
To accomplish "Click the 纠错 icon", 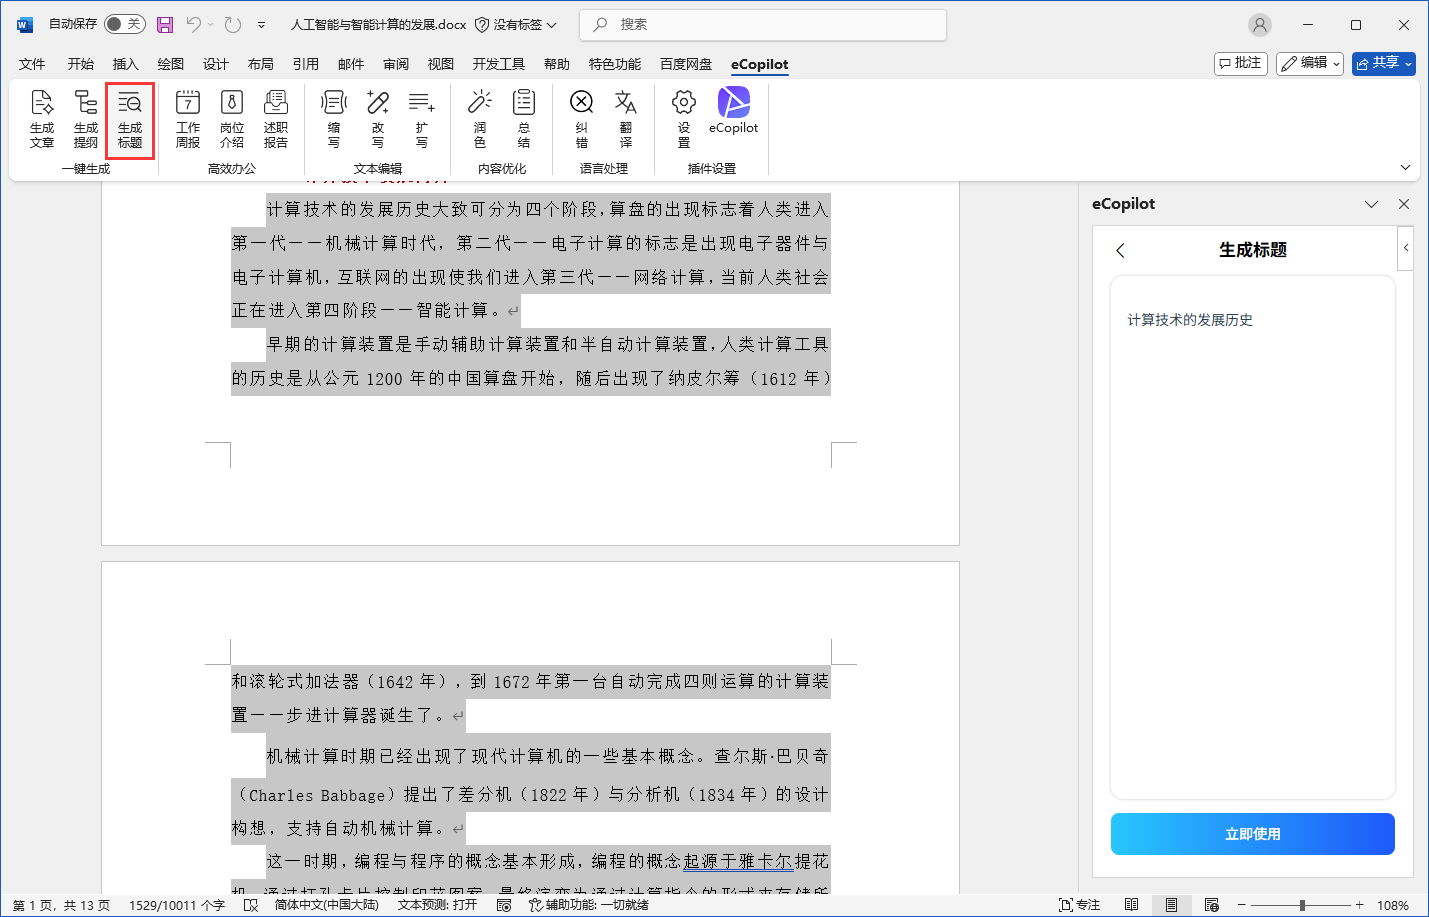I will tap(581, 120).
